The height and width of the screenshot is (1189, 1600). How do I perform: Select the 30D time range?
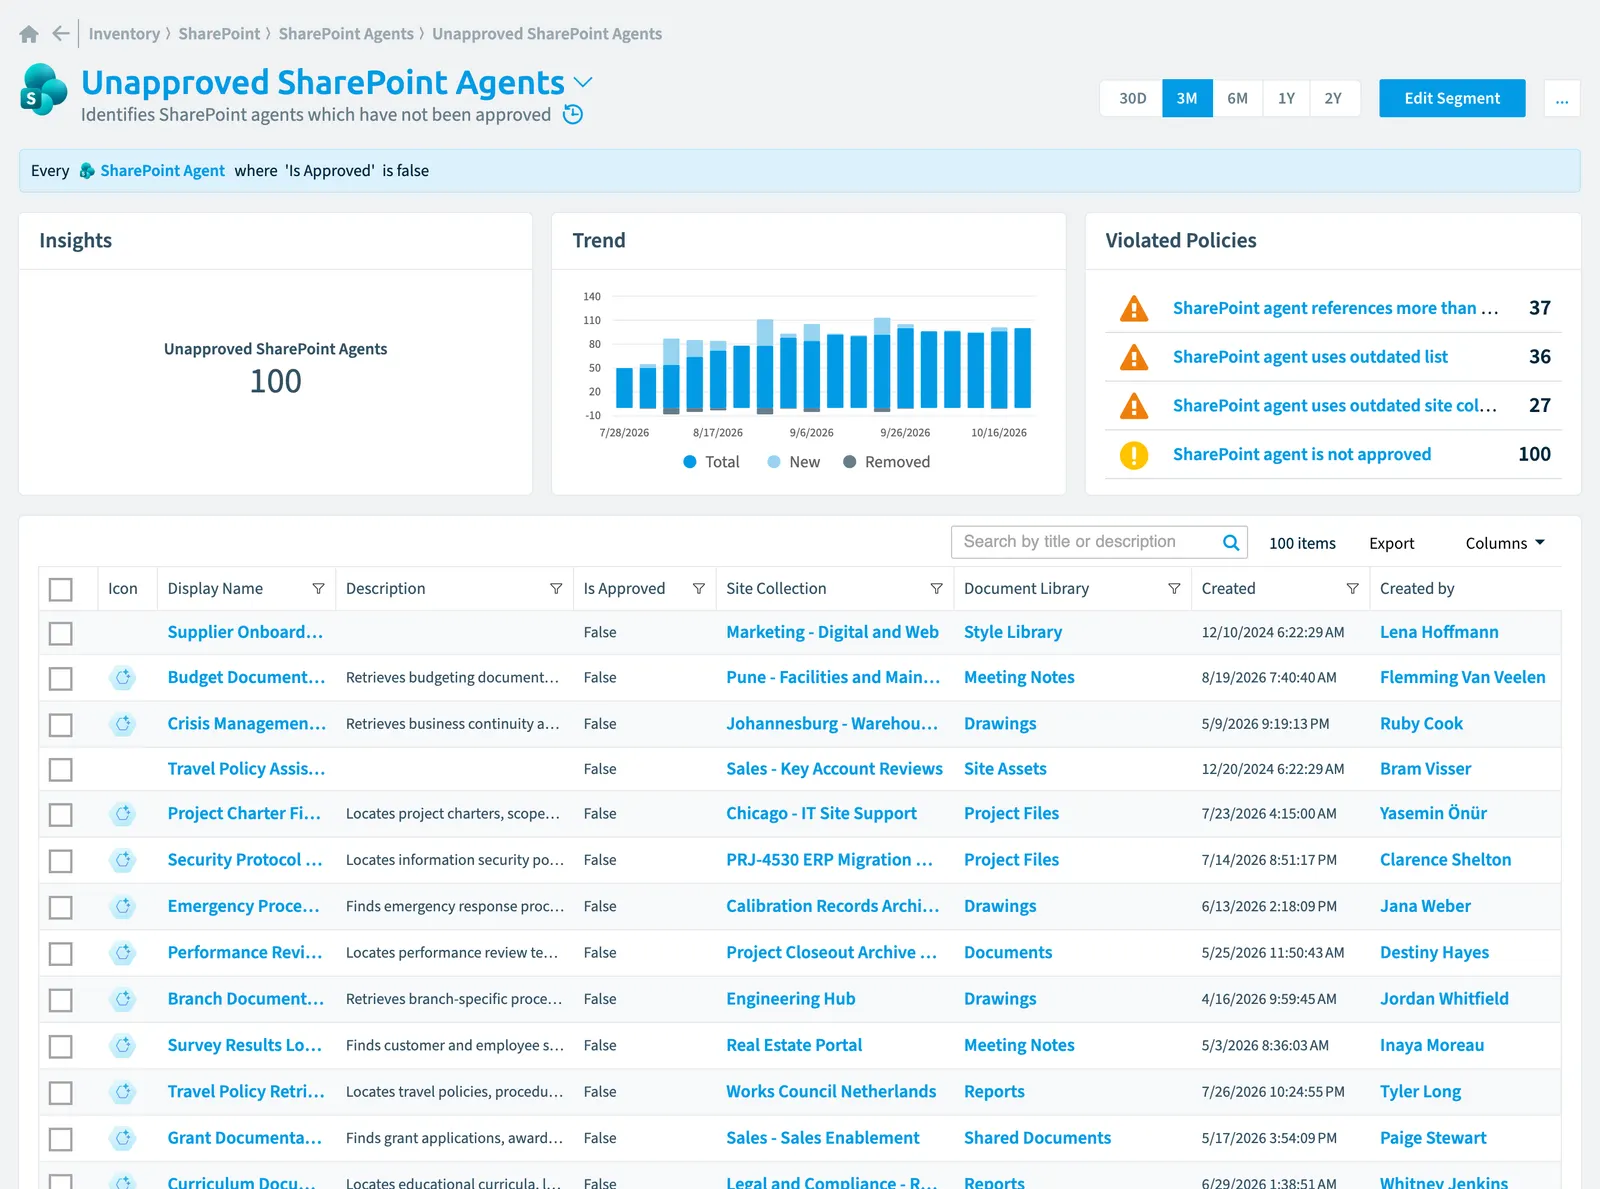coord(1132,98)
